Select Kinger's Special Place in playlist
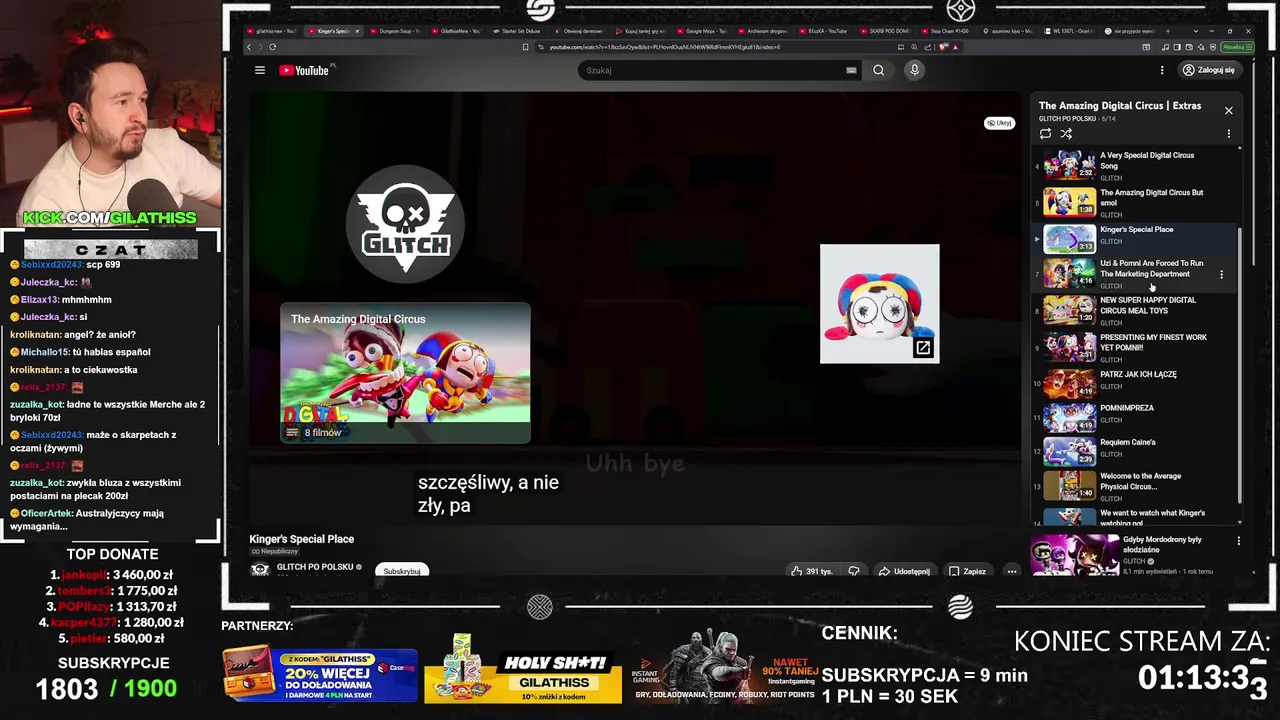 click(x=1135, y=239)
